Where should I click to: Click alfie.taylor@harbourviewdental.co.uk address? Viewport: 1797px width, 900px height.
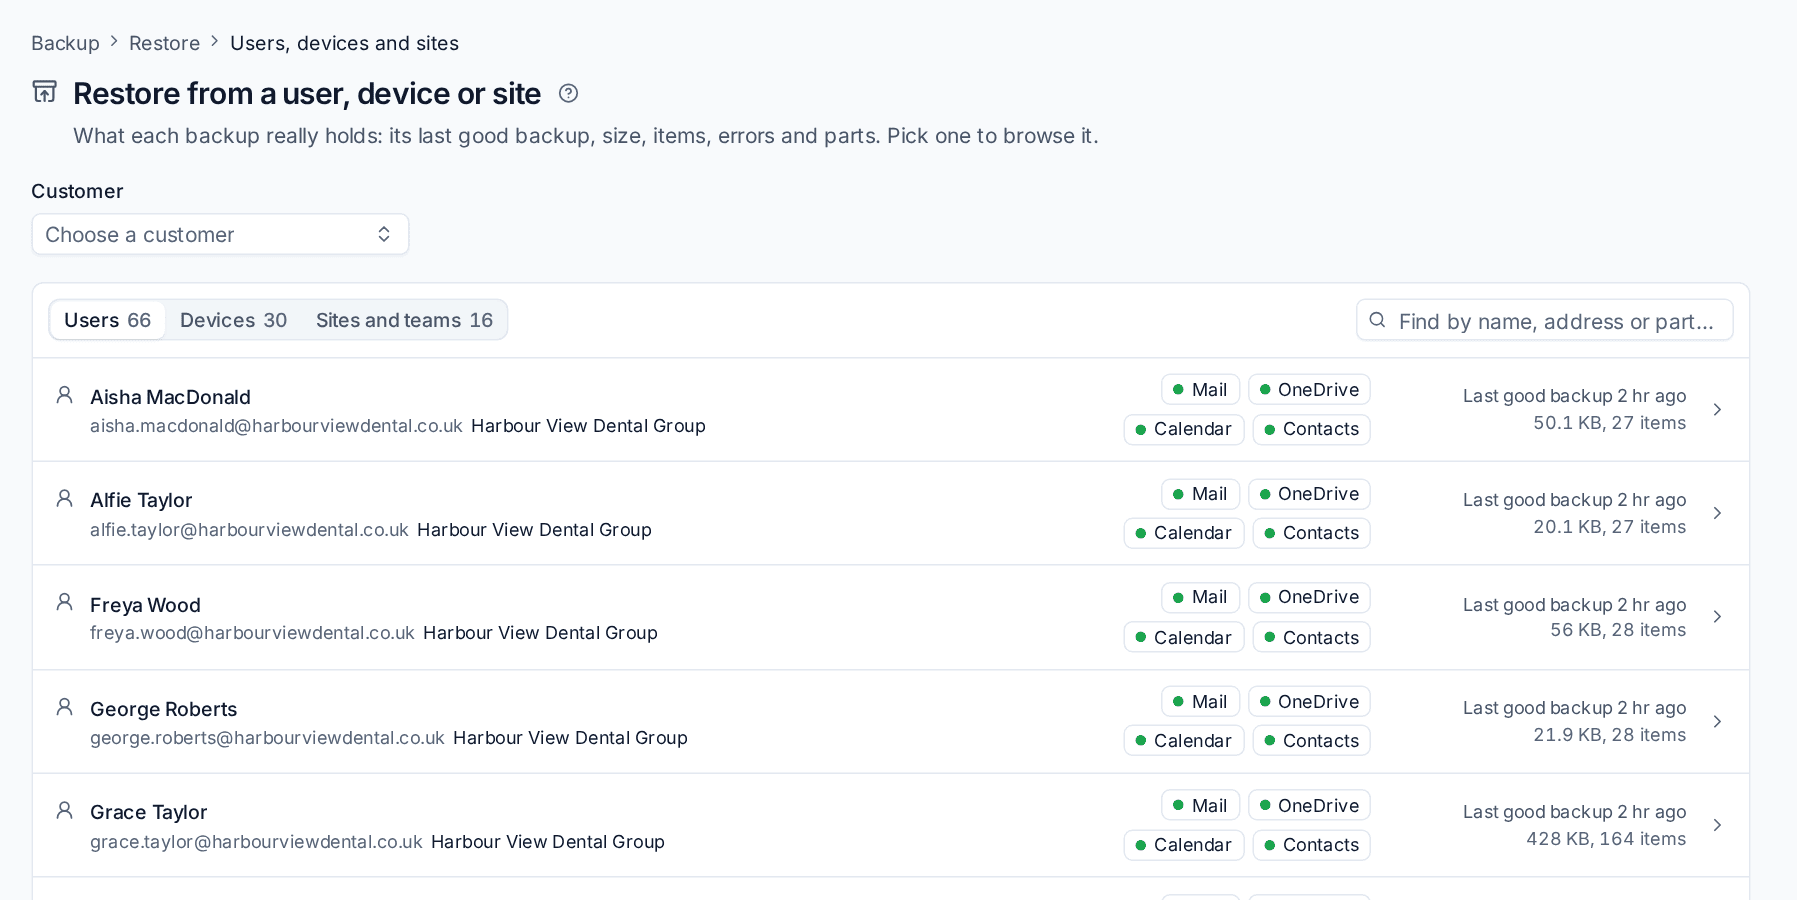[x=249, y=530]
